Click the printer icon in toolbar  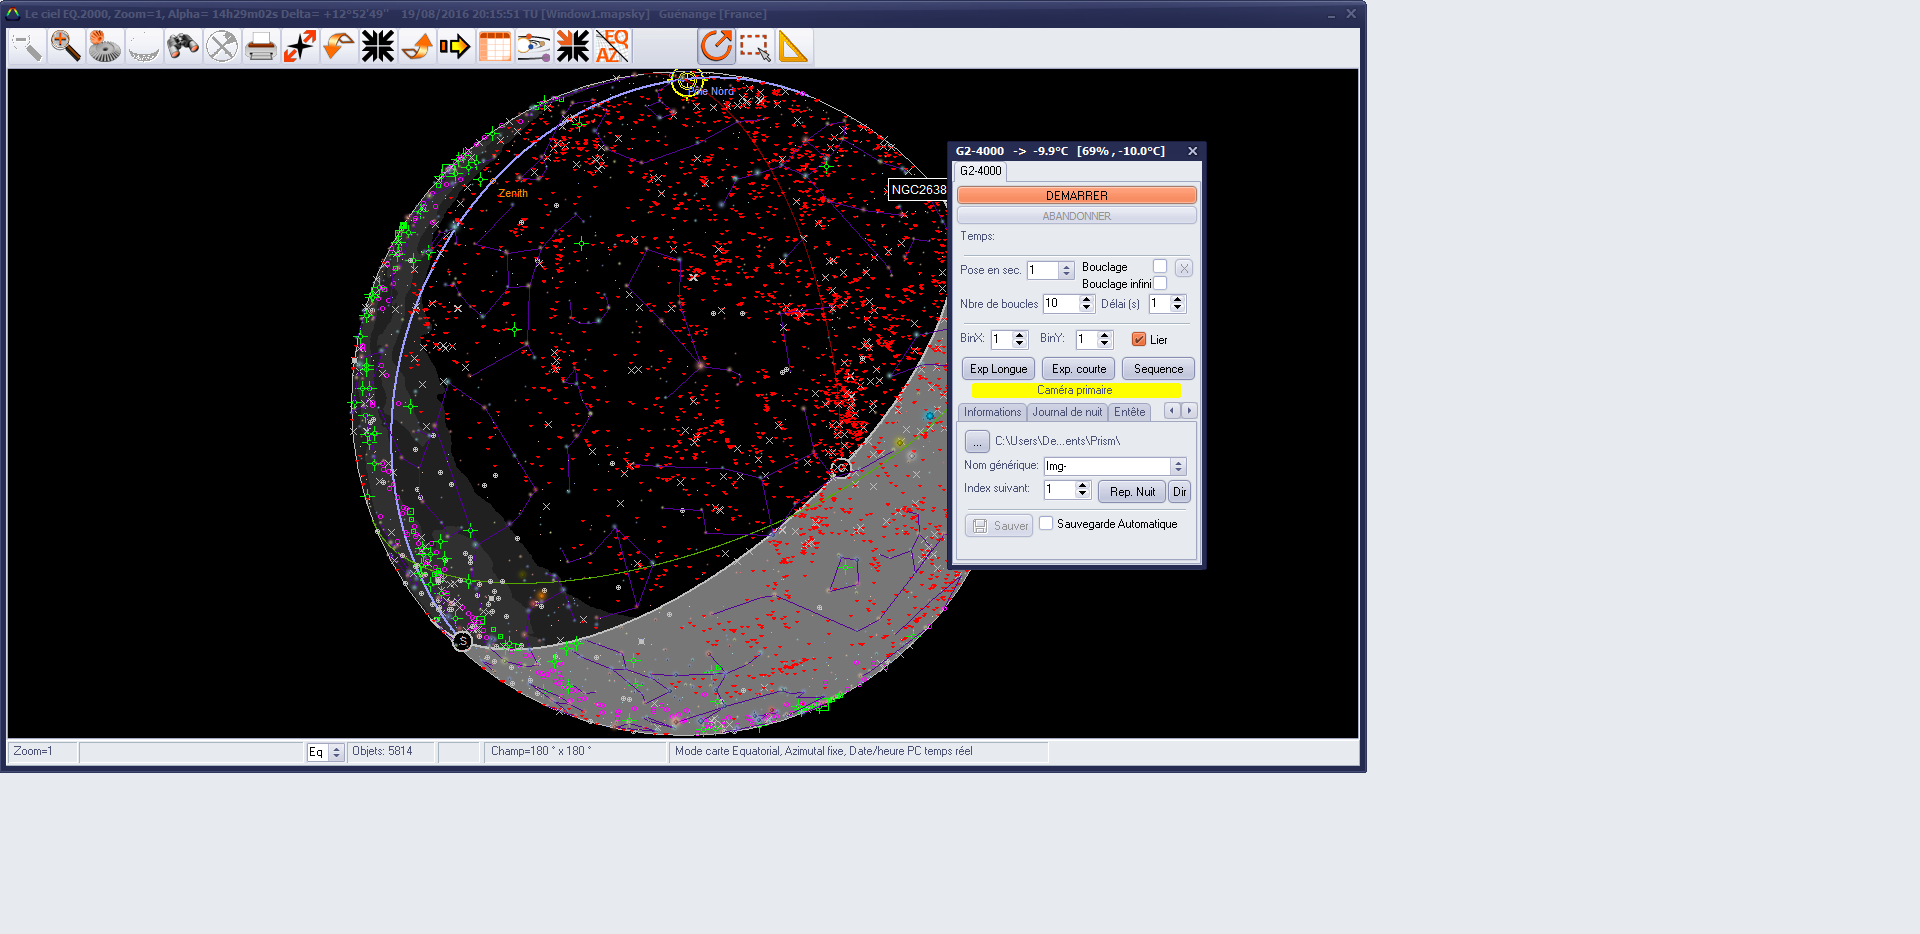261,46
